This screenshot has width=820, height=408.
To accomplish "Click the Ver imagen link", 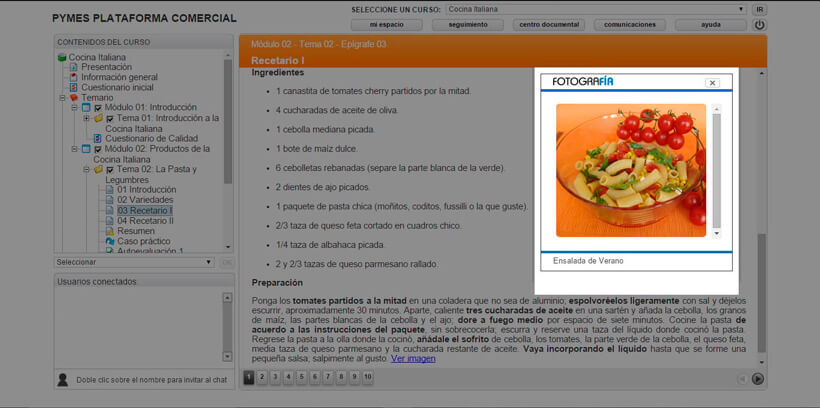I will tap(413, 359).
